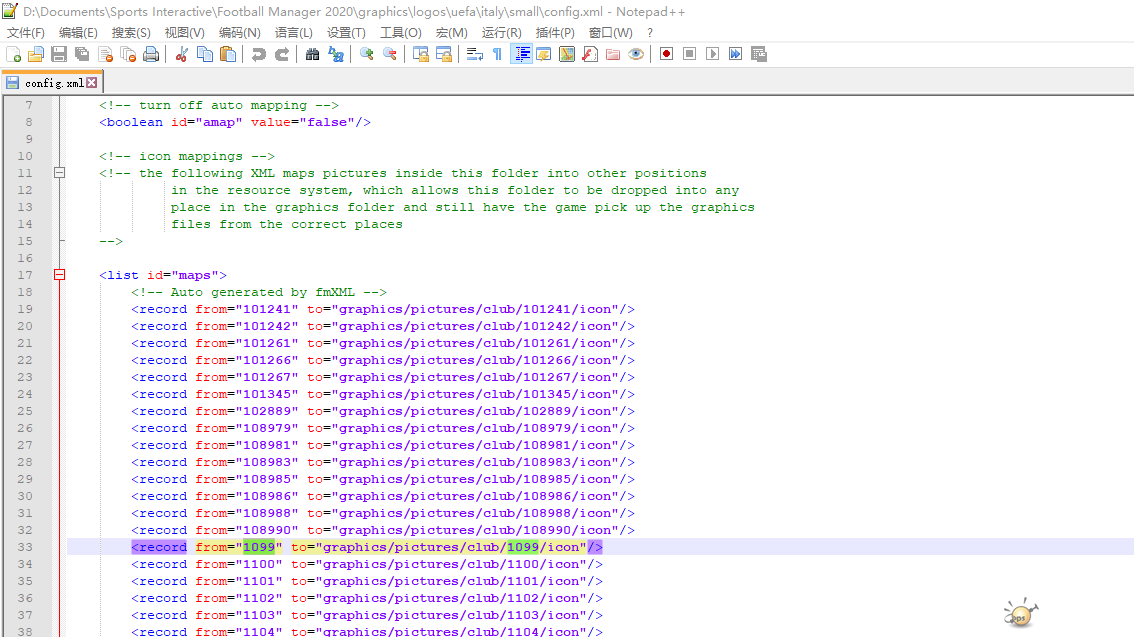Image resolution: width=1134 pixels, height=637 pixels.
Task: Open the 搜索(S) menu
Action: (131, 33)
